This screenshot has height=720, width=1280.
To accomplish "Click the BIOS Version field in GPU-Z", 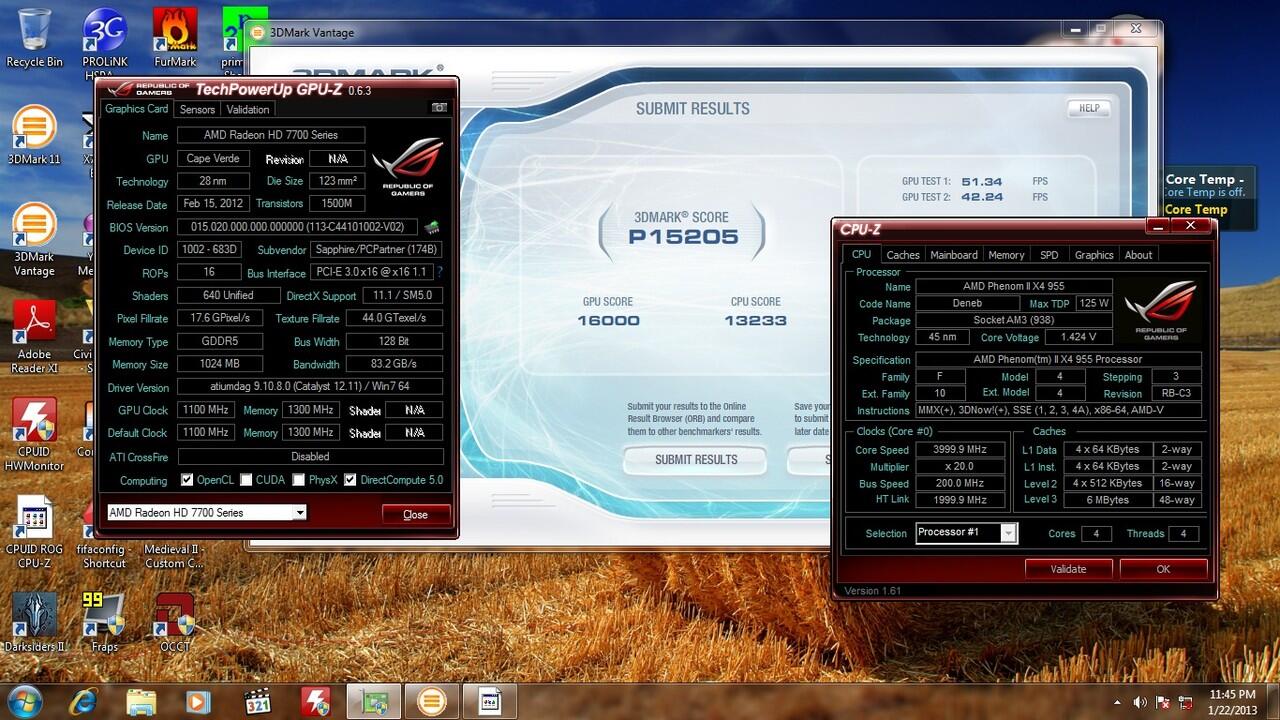I will tap(298, 227).
